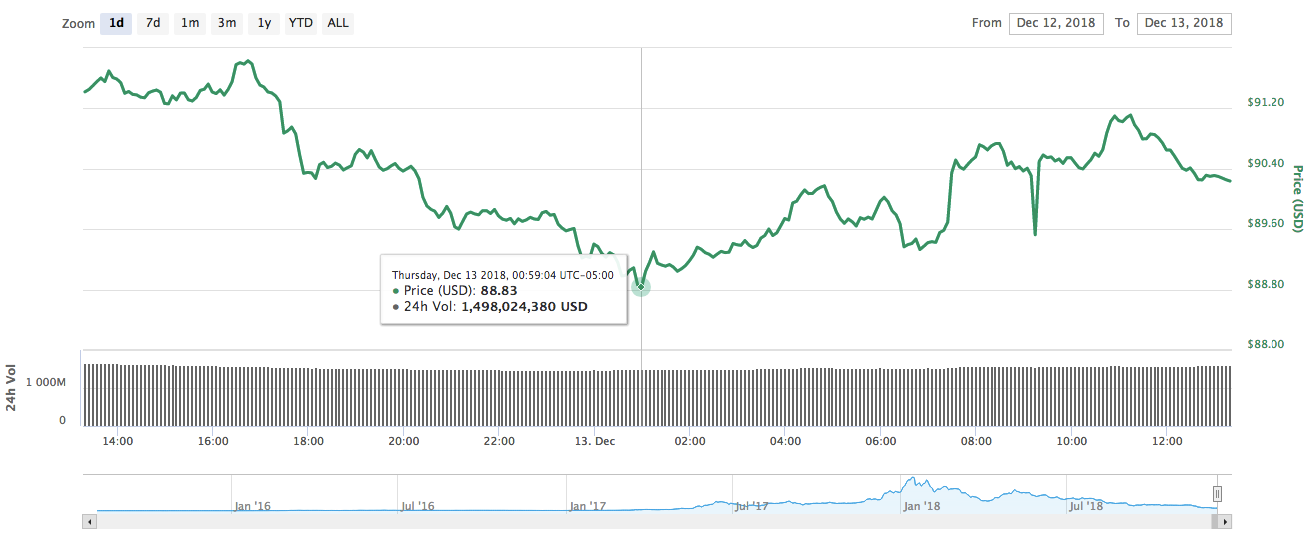This screenshot has height=539, width=1312.
Task: Click the 20:00 time axis label
Action: [403, 441]
